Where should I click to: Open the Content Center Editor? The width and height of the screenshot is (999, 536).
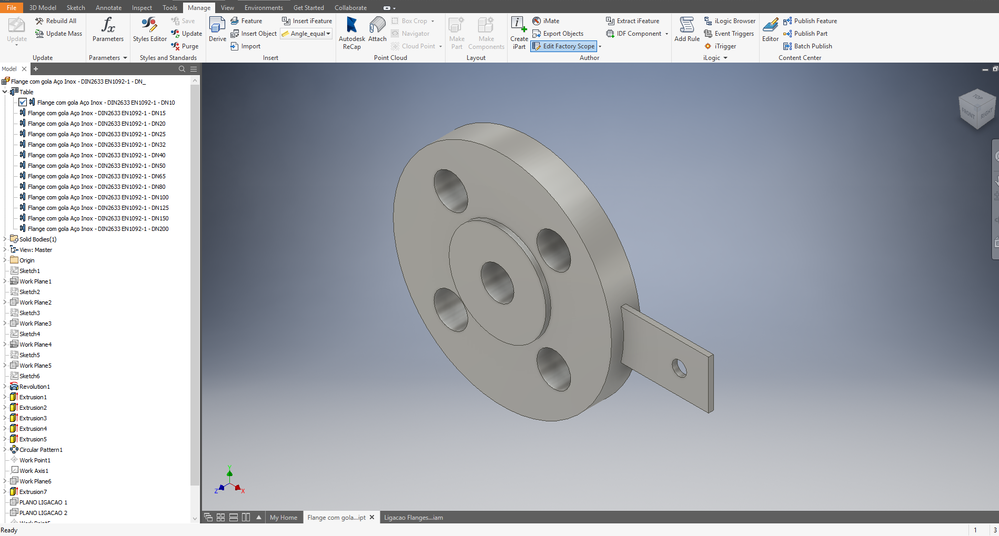770,30
